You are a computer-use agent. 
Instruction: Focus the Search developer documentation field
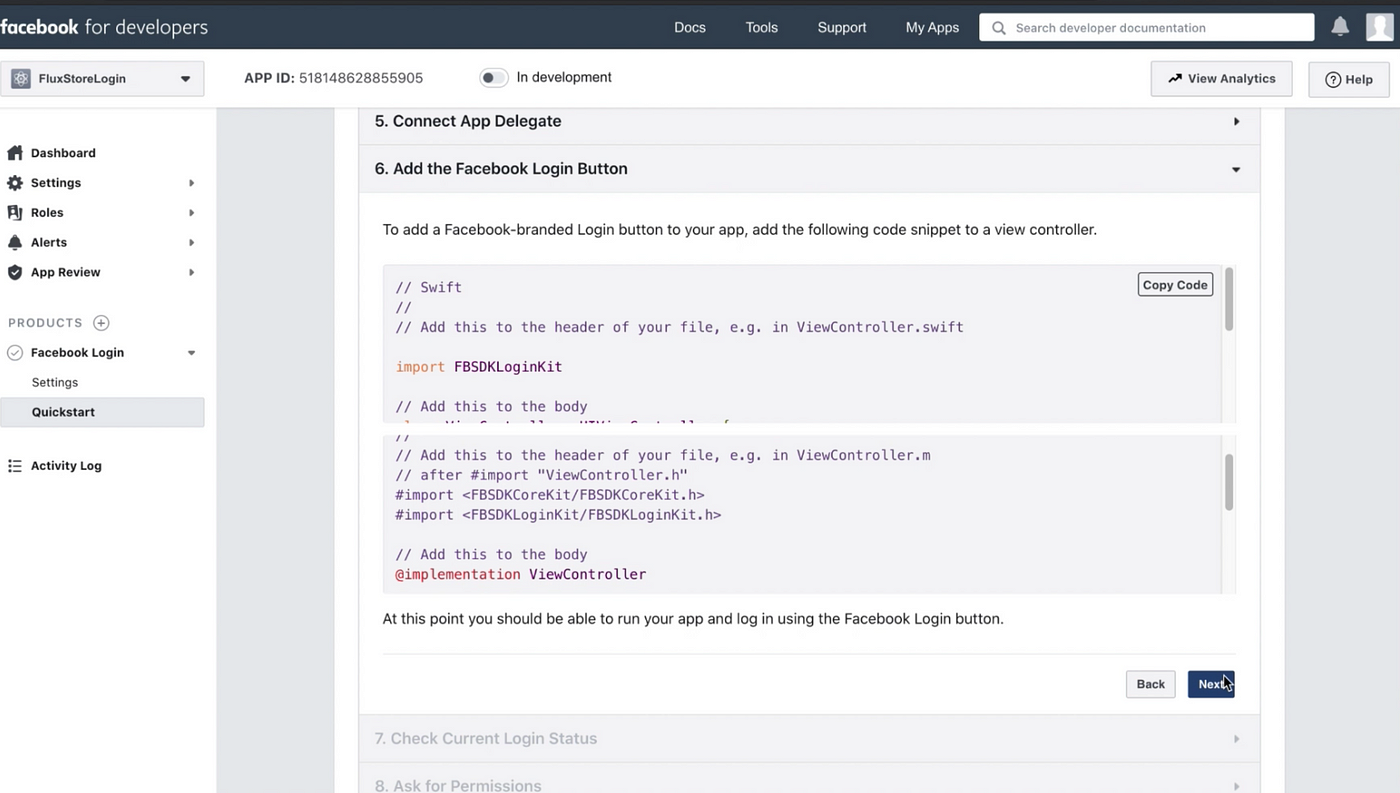click(x=1146, y=28)
